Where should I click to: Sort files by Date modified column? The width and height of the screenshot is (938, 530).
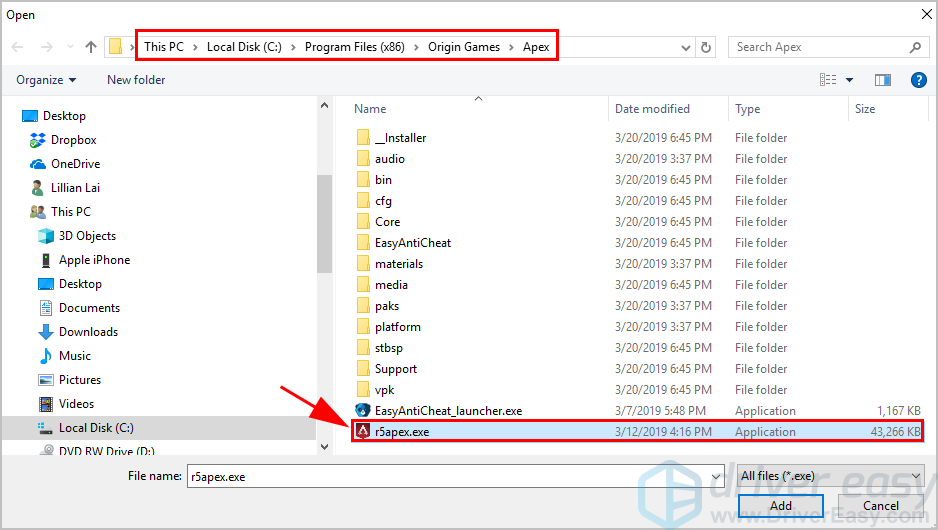652,109
